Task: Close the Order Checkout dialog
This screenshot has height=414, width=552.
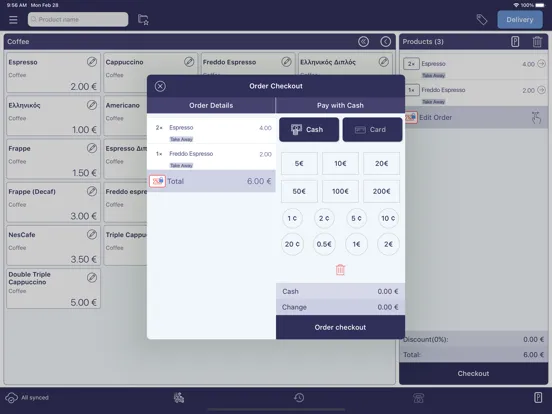Action: (x=160, y=86)
